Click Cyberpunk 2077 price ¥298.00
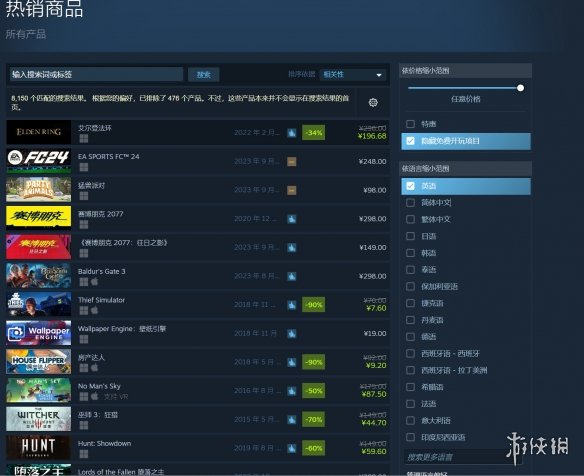The image size is (584, 476). pyautogui.click(x=372, y=219)
